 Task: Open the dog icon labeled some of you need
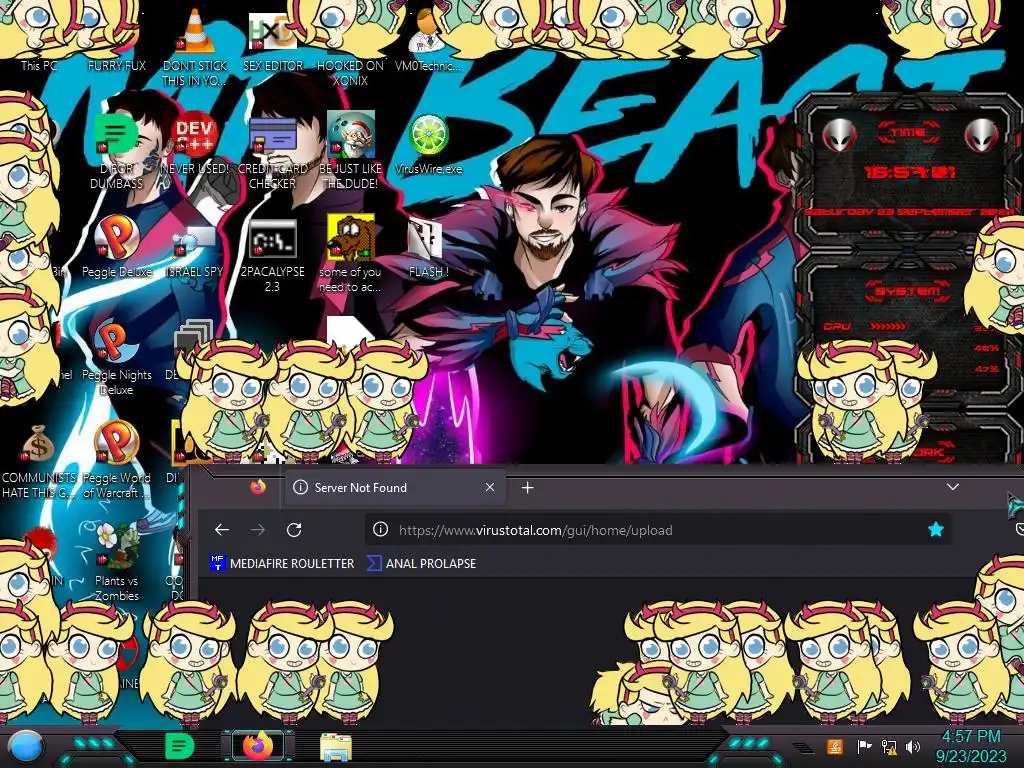(350, 253)
